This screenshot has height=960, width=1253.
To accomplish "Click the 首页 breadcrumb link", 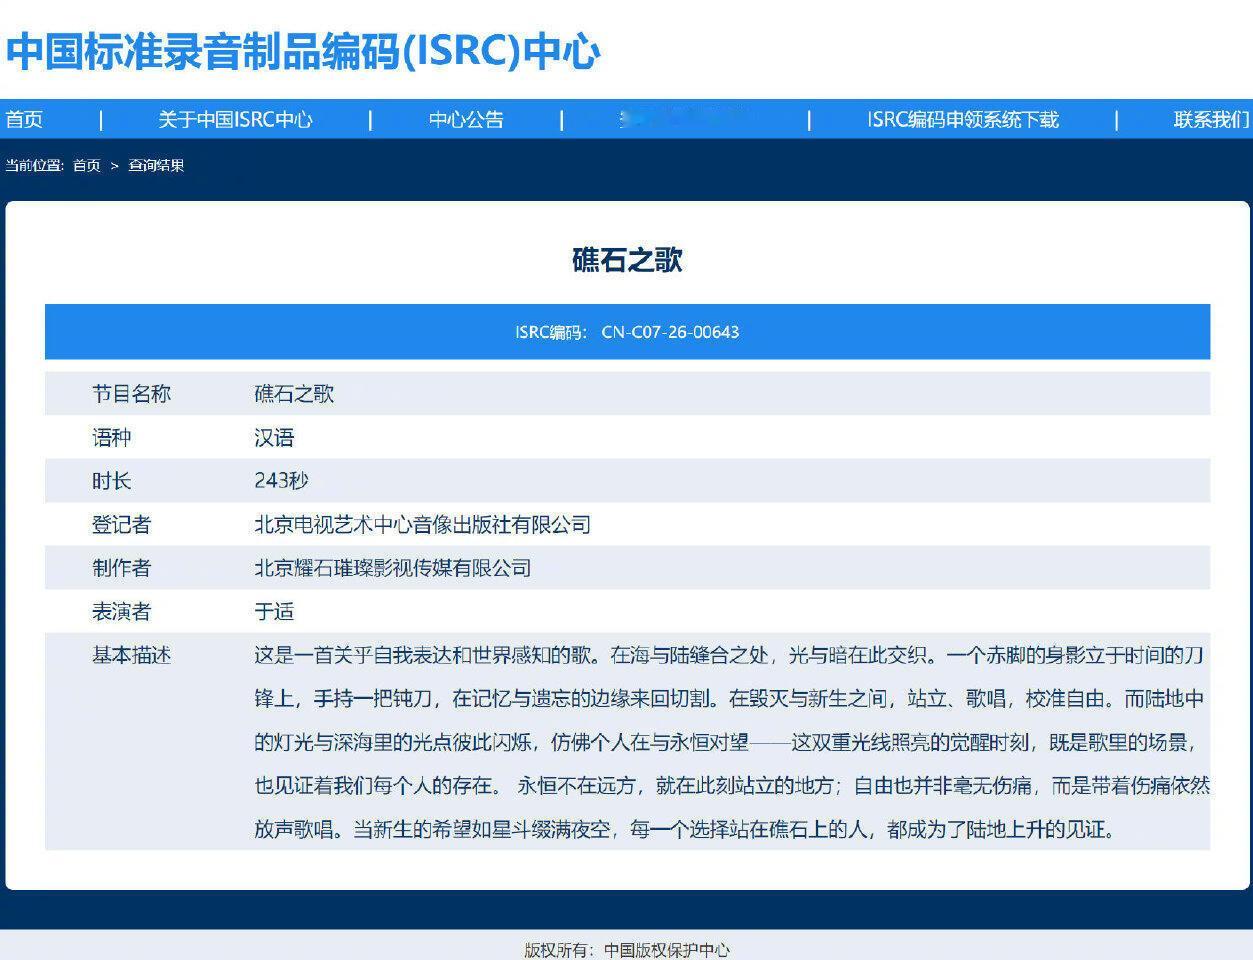I will pos(85,166).
